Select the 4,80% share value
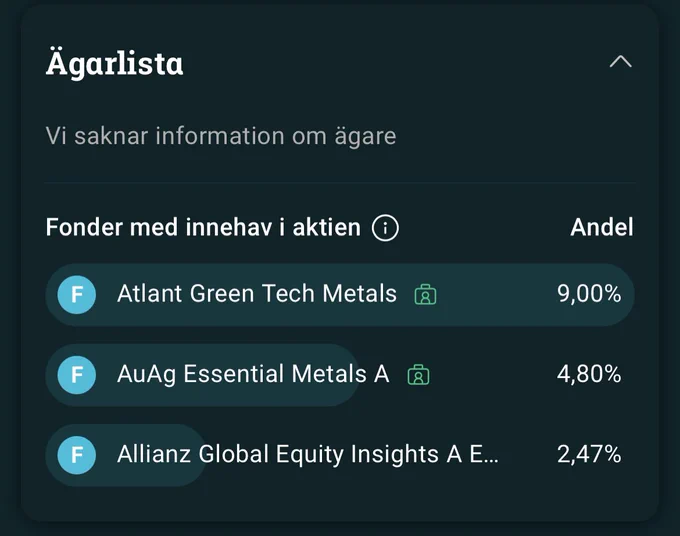 tap(589, 374)
